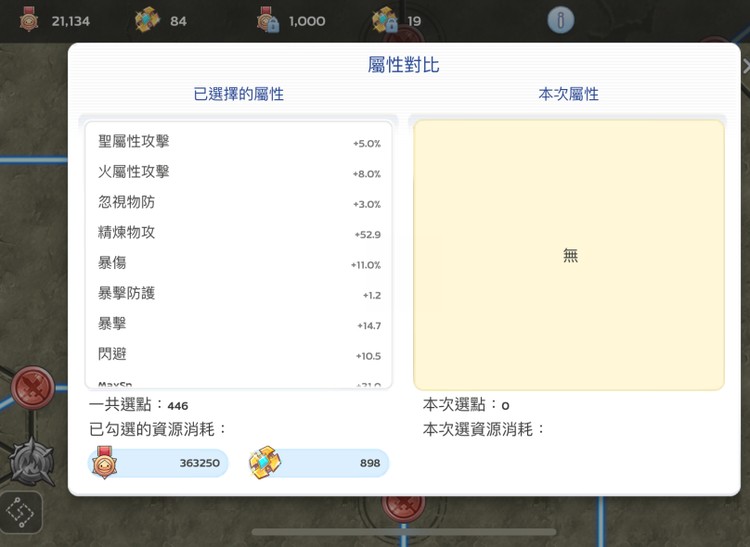Viewport: 750px width, 547px height.
Task: Tap the medal currency icon showing 21,134
Action: 29,19
